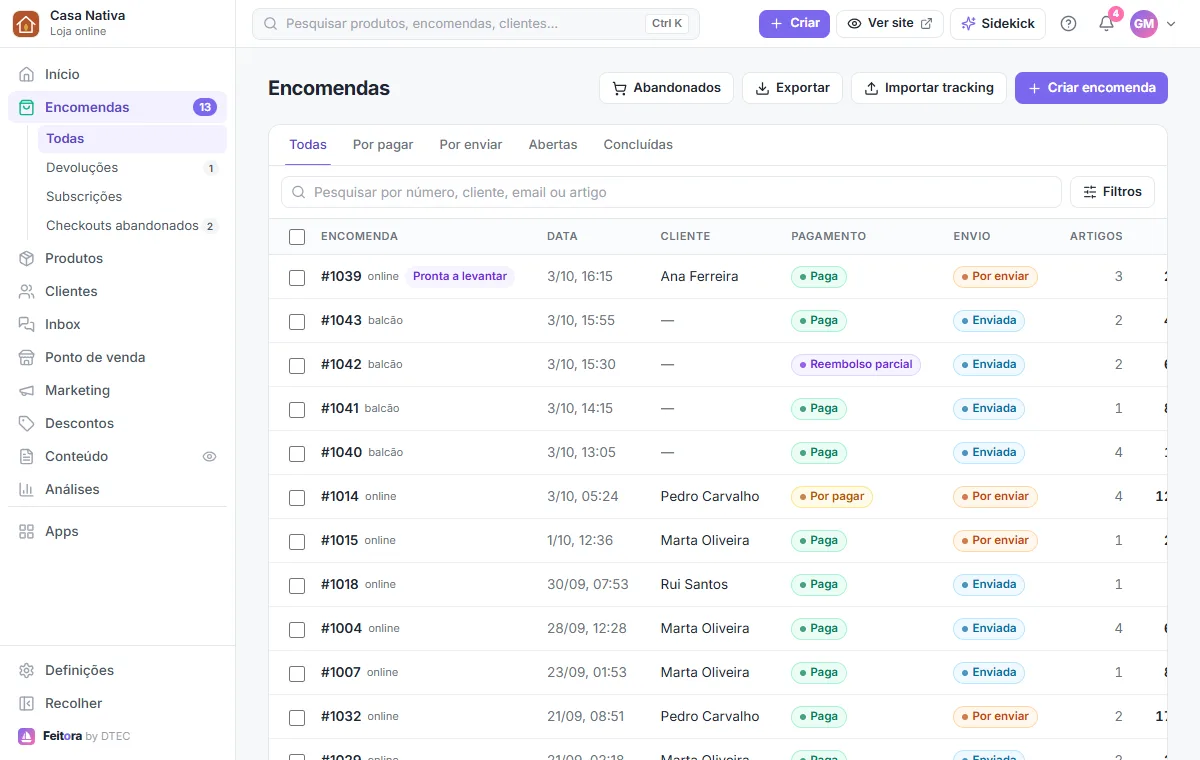Open notifications bell with 4 badge
Viewport: 1200px width, 760px height.
click(1106, 24)
